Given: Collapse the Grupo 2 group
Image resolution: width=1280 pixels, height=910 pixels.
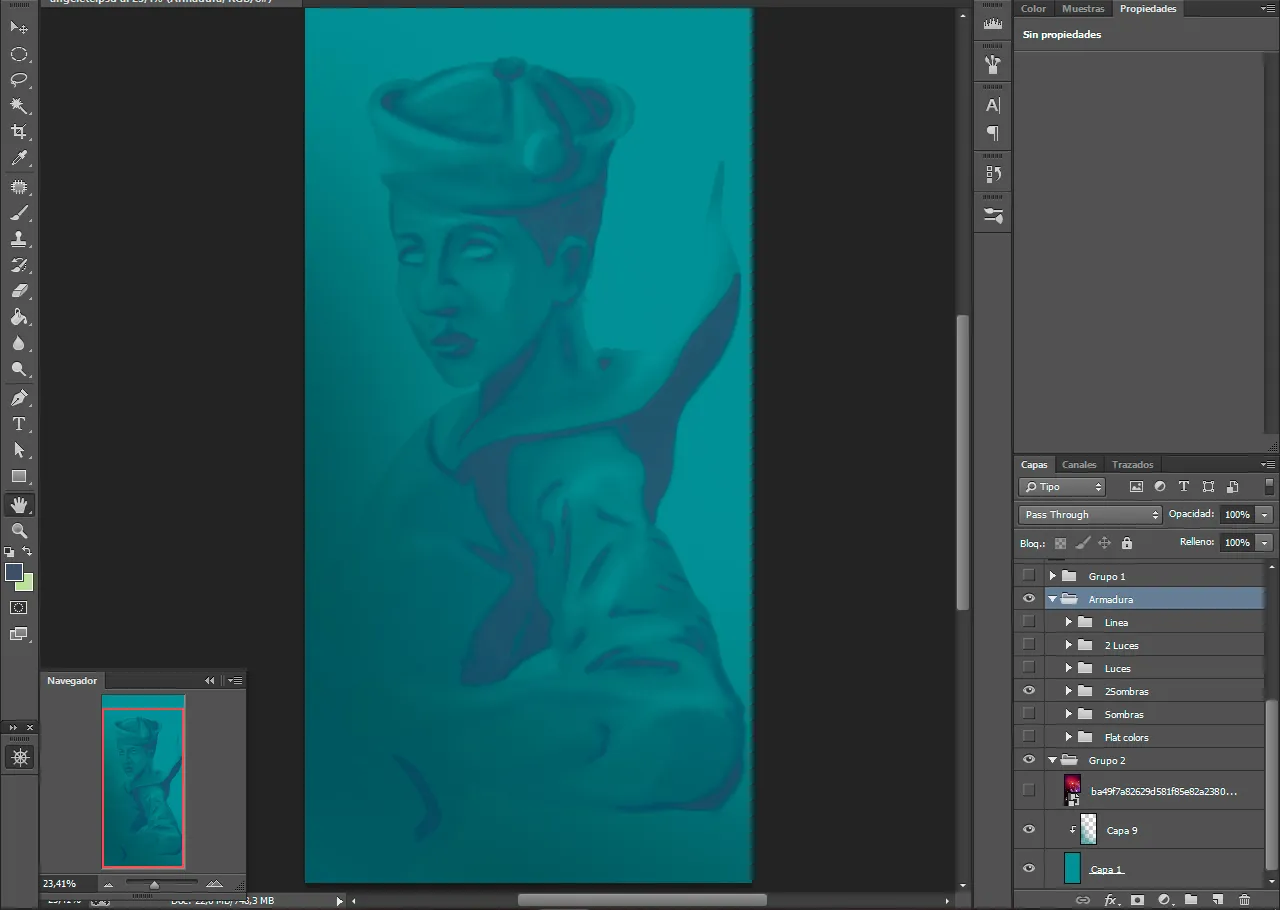Looking at the screenshot, I should pos(1052,760).
